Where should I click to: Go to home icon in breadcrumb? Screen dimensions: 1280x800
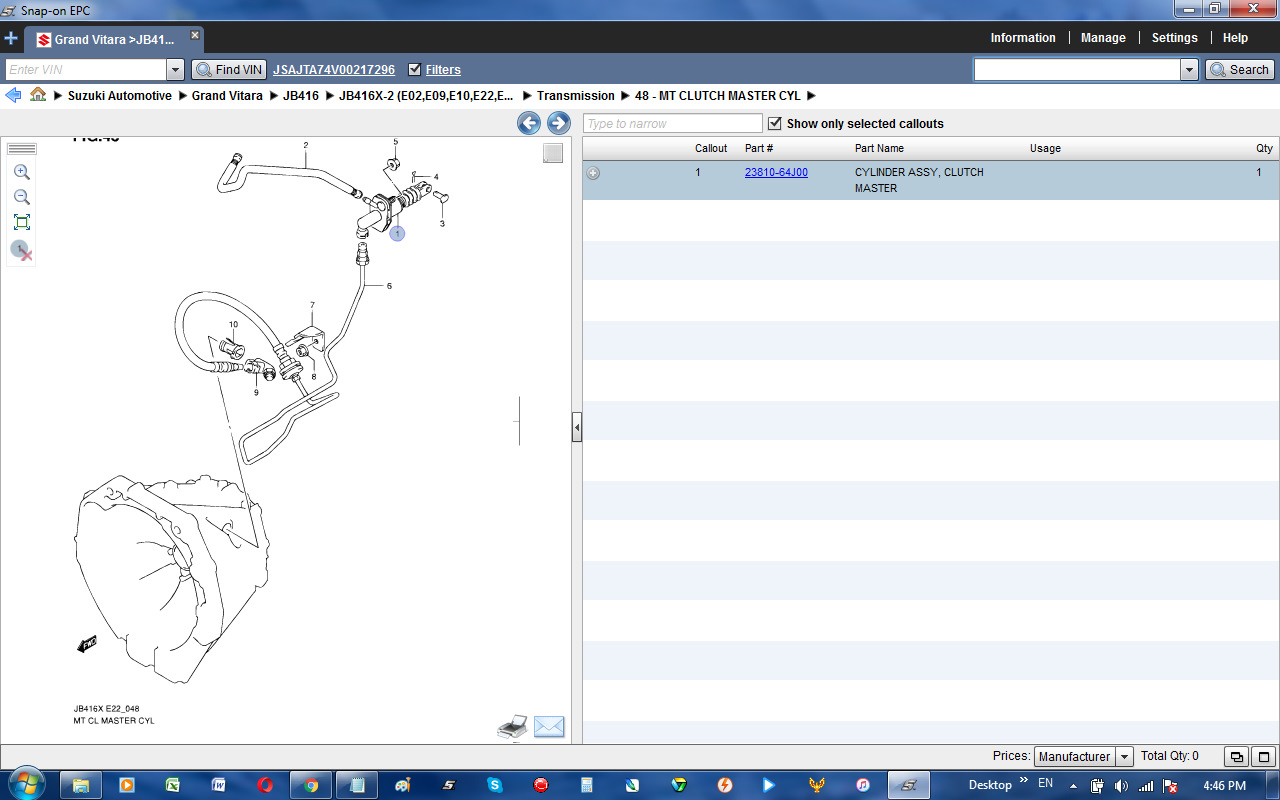38,95
